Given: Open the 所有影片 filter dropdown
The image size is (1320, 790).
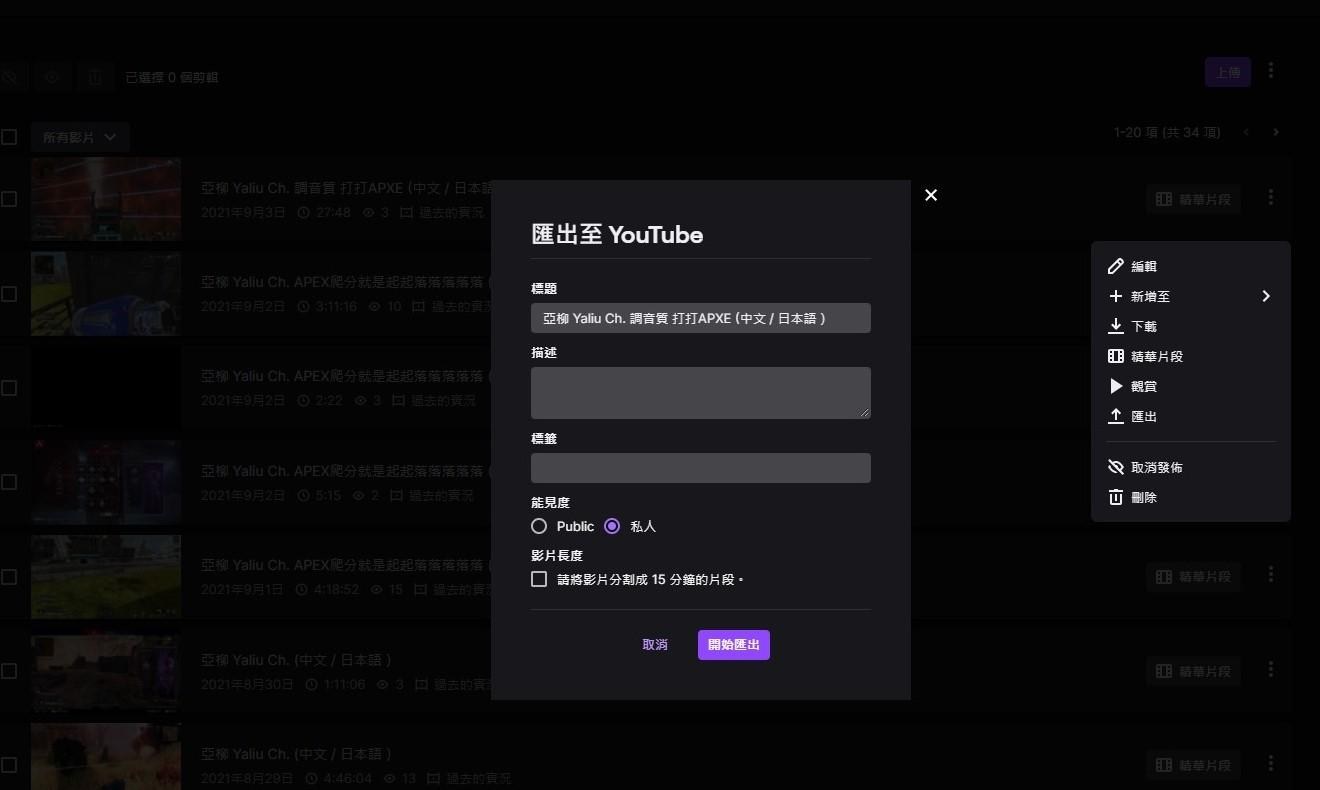Looking at the screenshot, I should [80, 137].
